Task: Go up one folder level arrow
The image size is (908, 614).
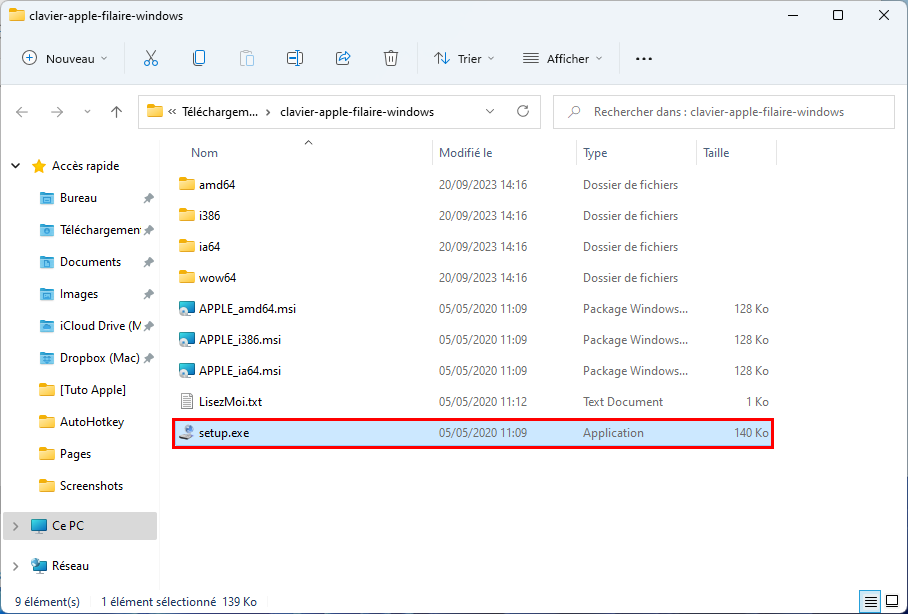Action: [x=116, y=112]
